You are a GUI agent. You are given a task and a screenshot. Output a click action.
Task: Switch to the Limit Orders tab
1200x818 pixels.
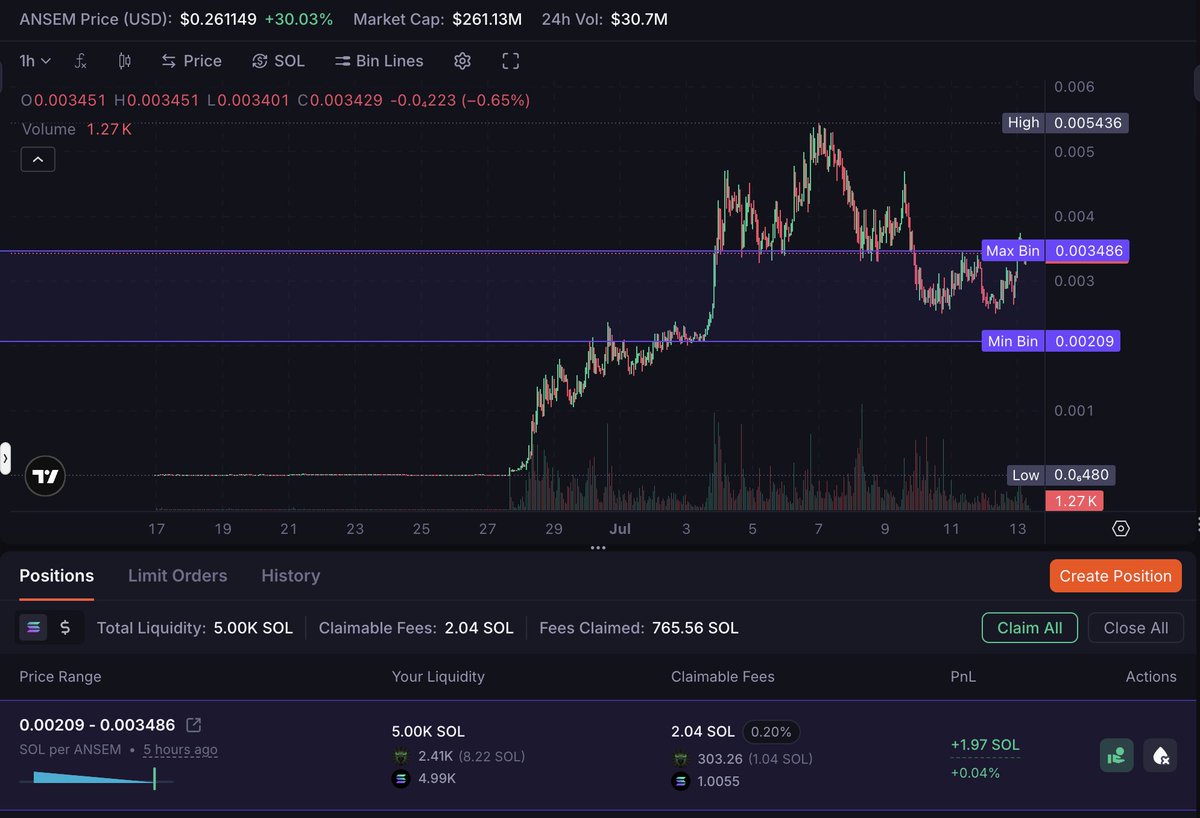177,576
